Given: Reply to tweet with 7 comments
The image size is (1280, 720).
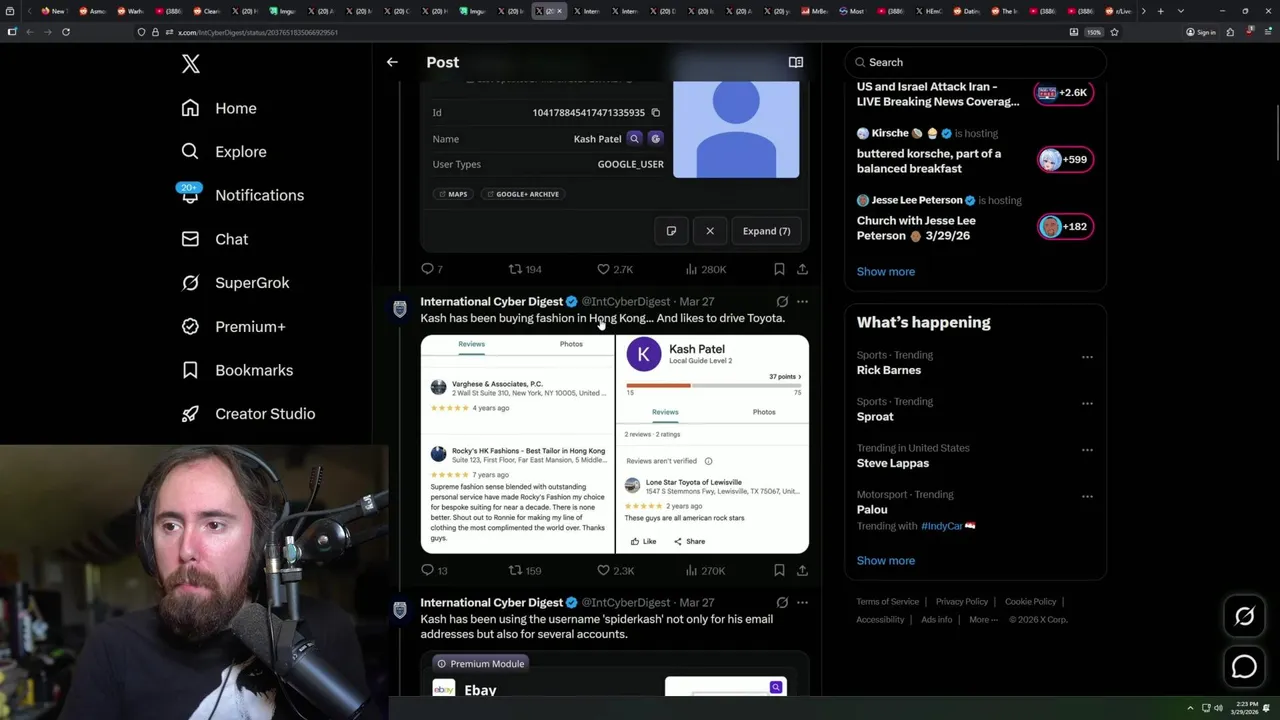Looking at the screenshot, I should (x=432, y=269).
